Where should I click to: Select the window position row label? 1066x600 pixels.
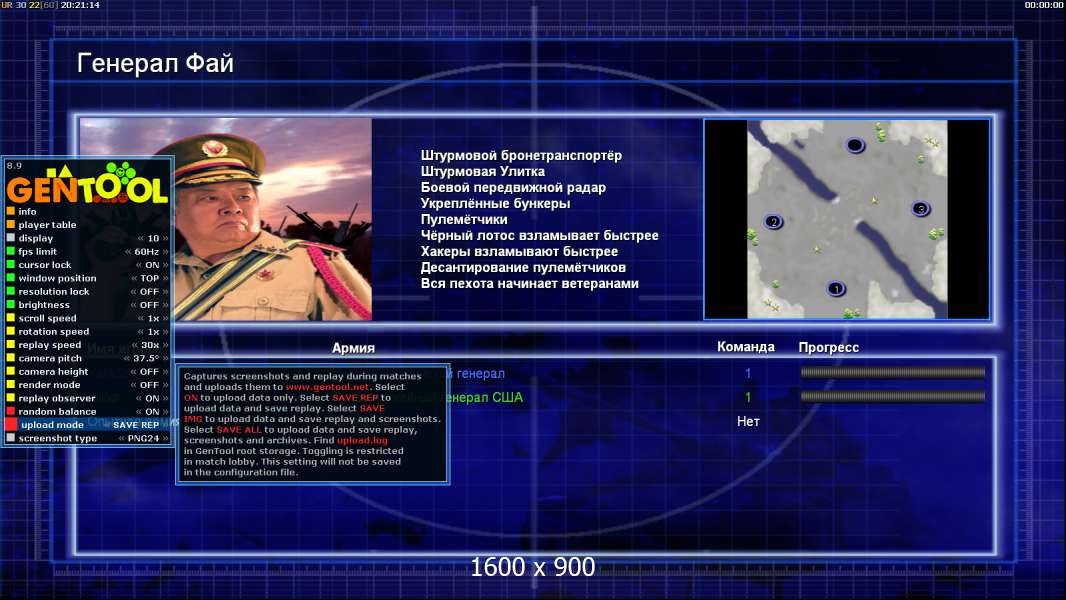(57, 278)
